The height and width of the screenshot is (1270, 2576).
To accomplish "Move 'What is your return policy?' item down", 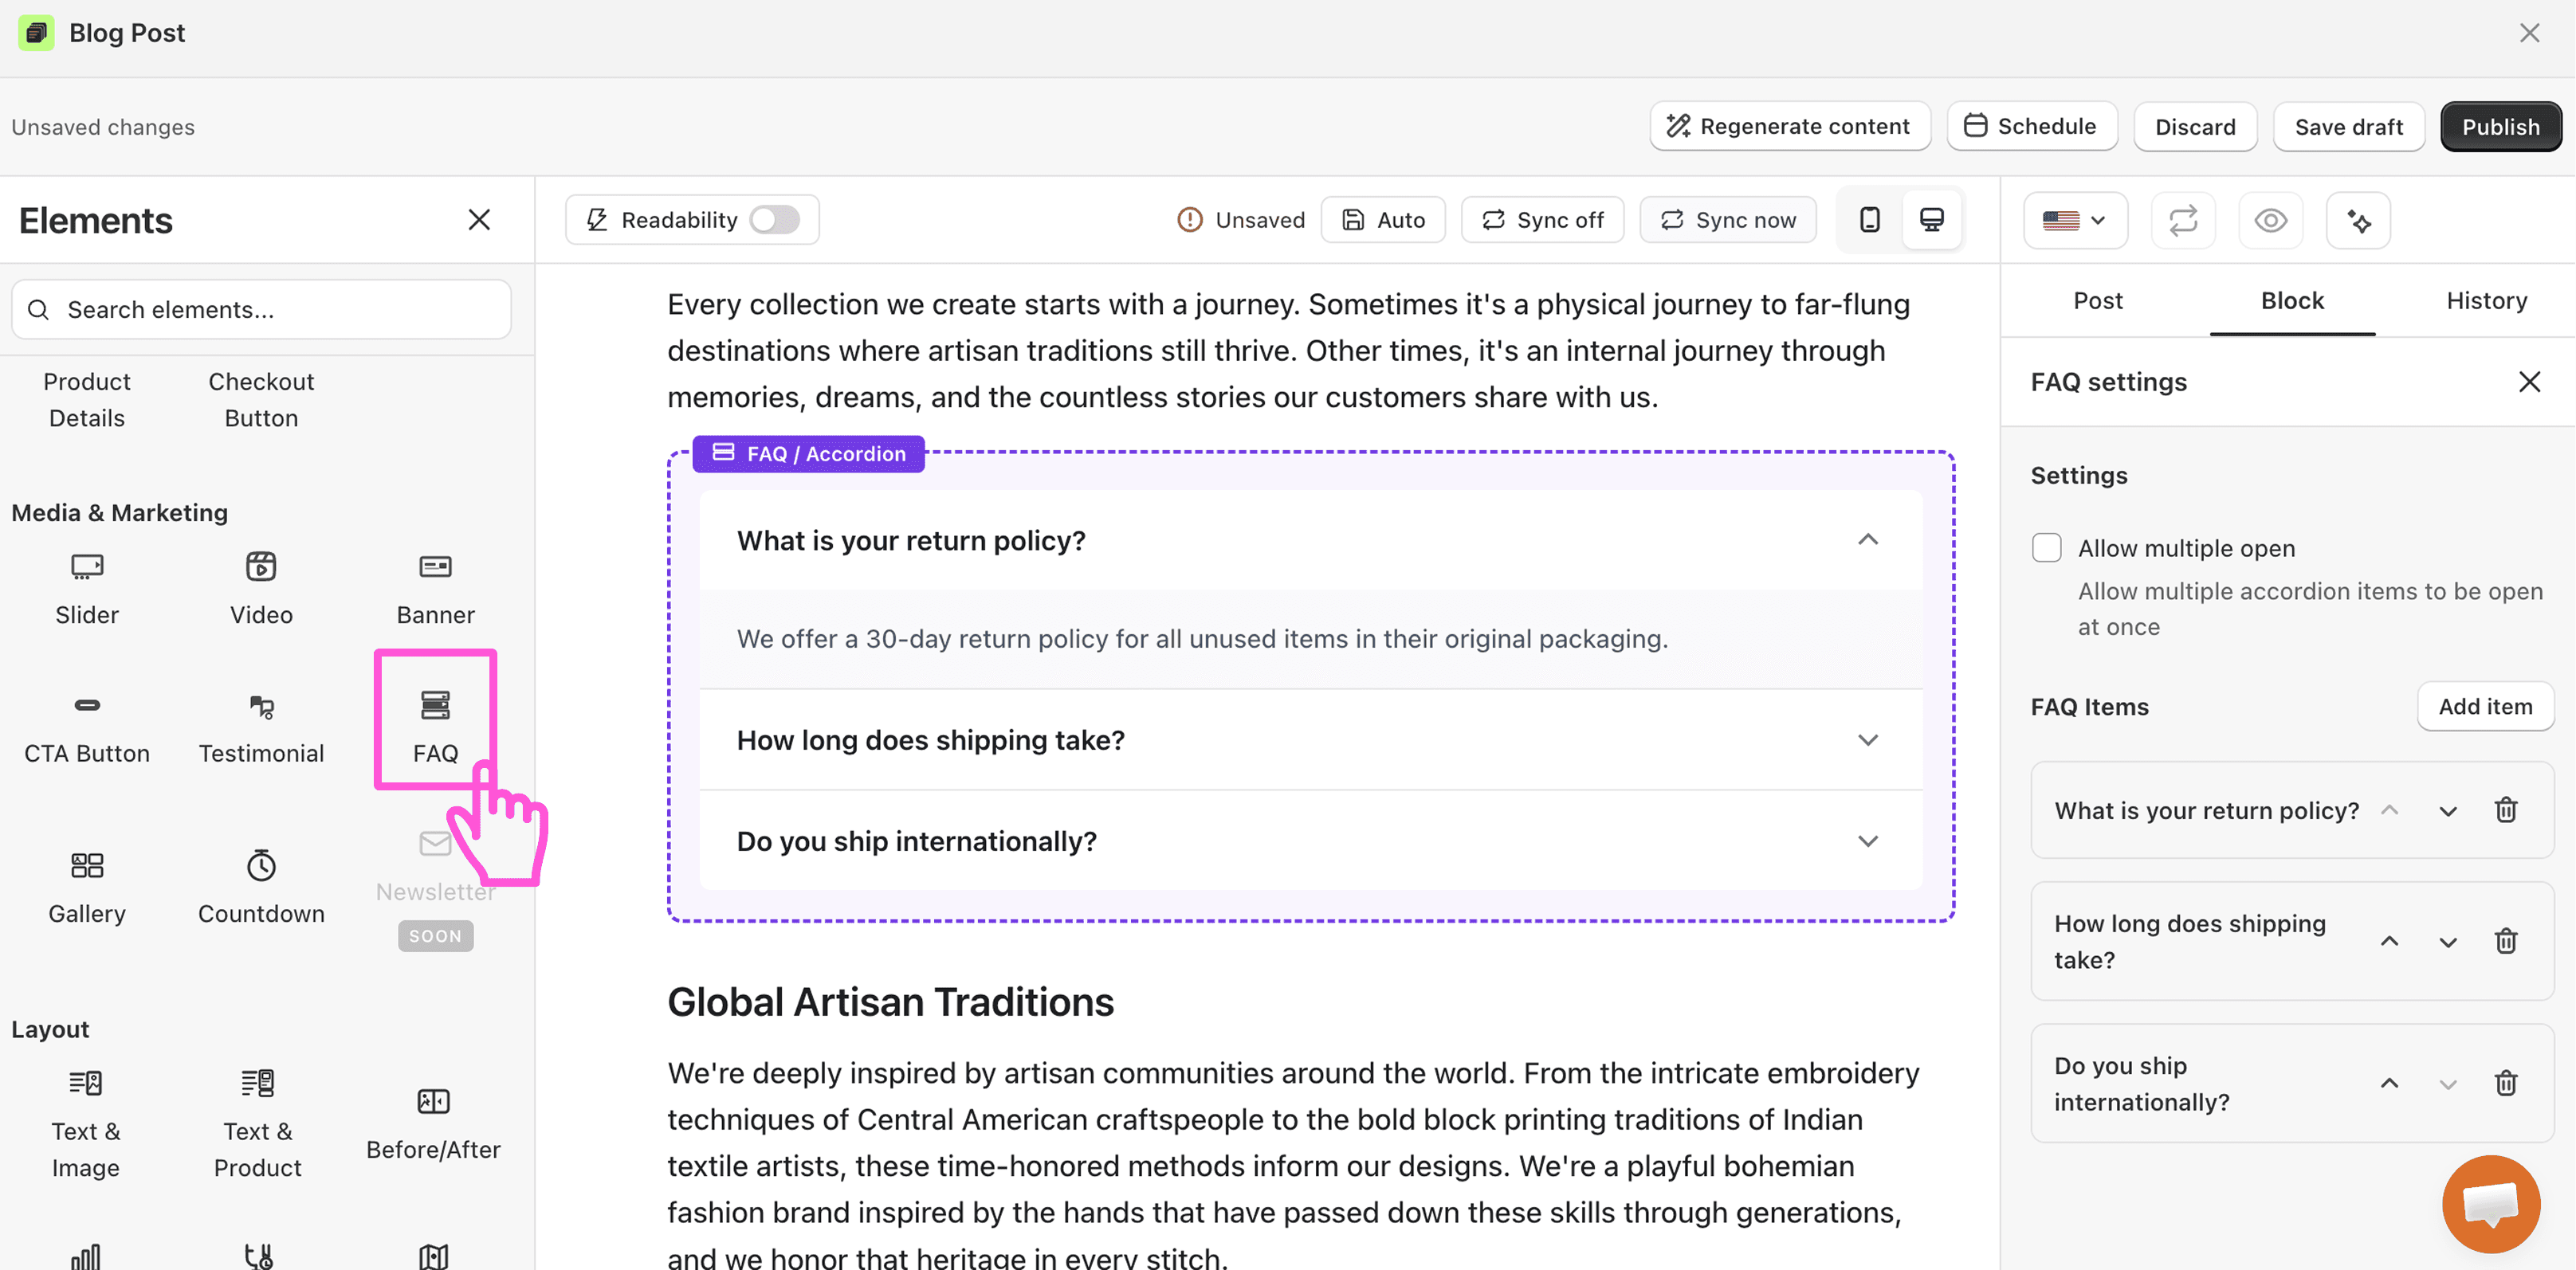I will tap(2447, 810).
